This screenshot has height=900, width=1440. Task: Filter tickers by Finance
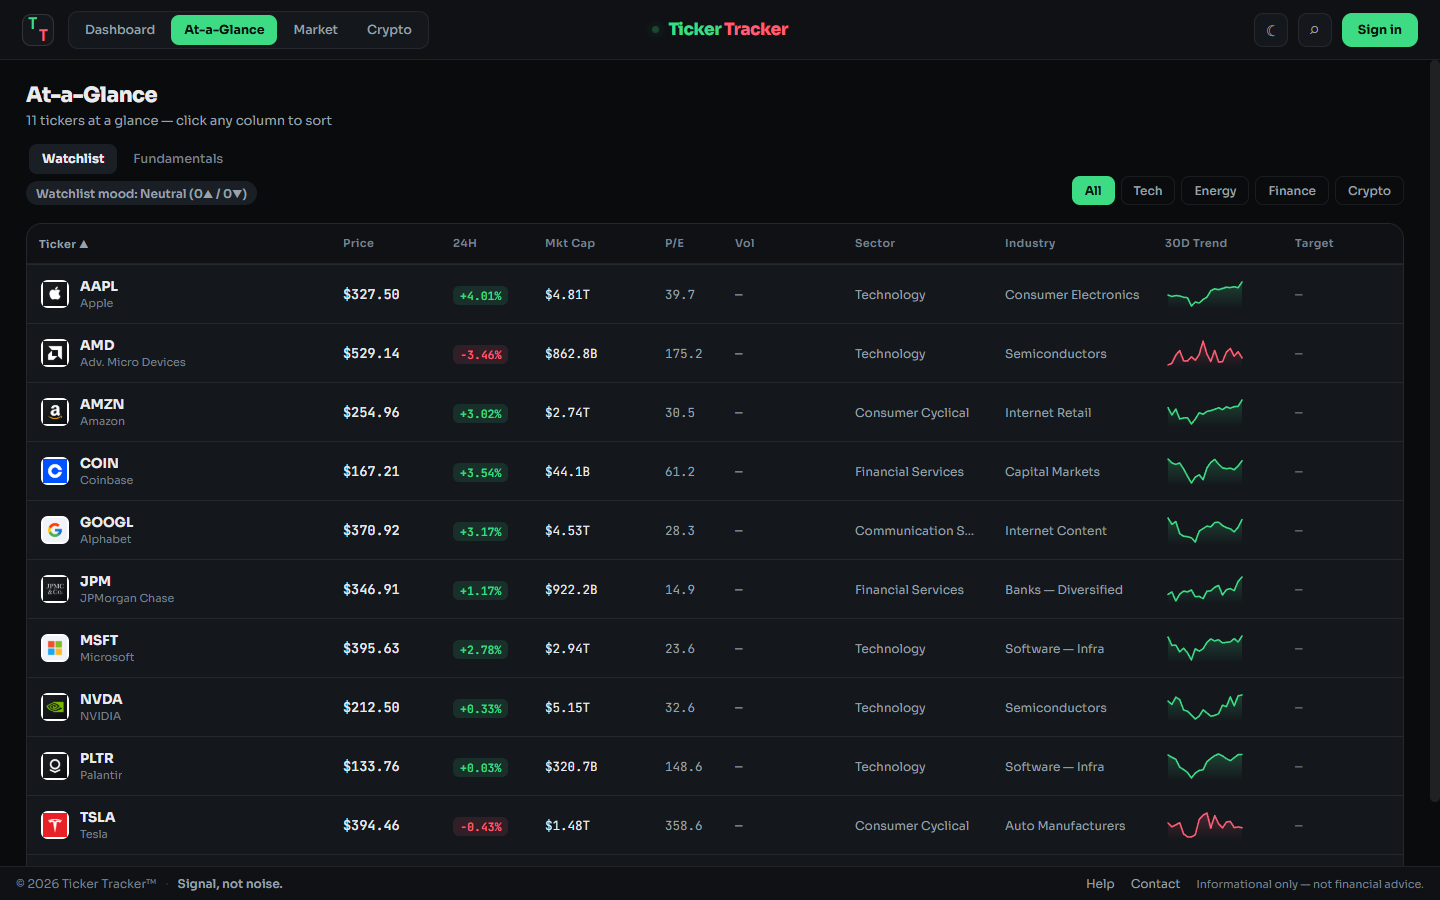pyautogui.click(x=1292, y=191)
